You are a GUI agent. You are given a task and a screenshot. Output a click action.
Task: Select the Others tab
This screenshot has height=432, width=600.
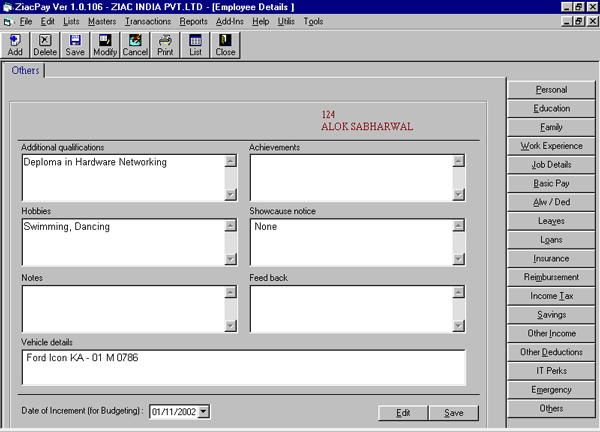coord(25,71)
